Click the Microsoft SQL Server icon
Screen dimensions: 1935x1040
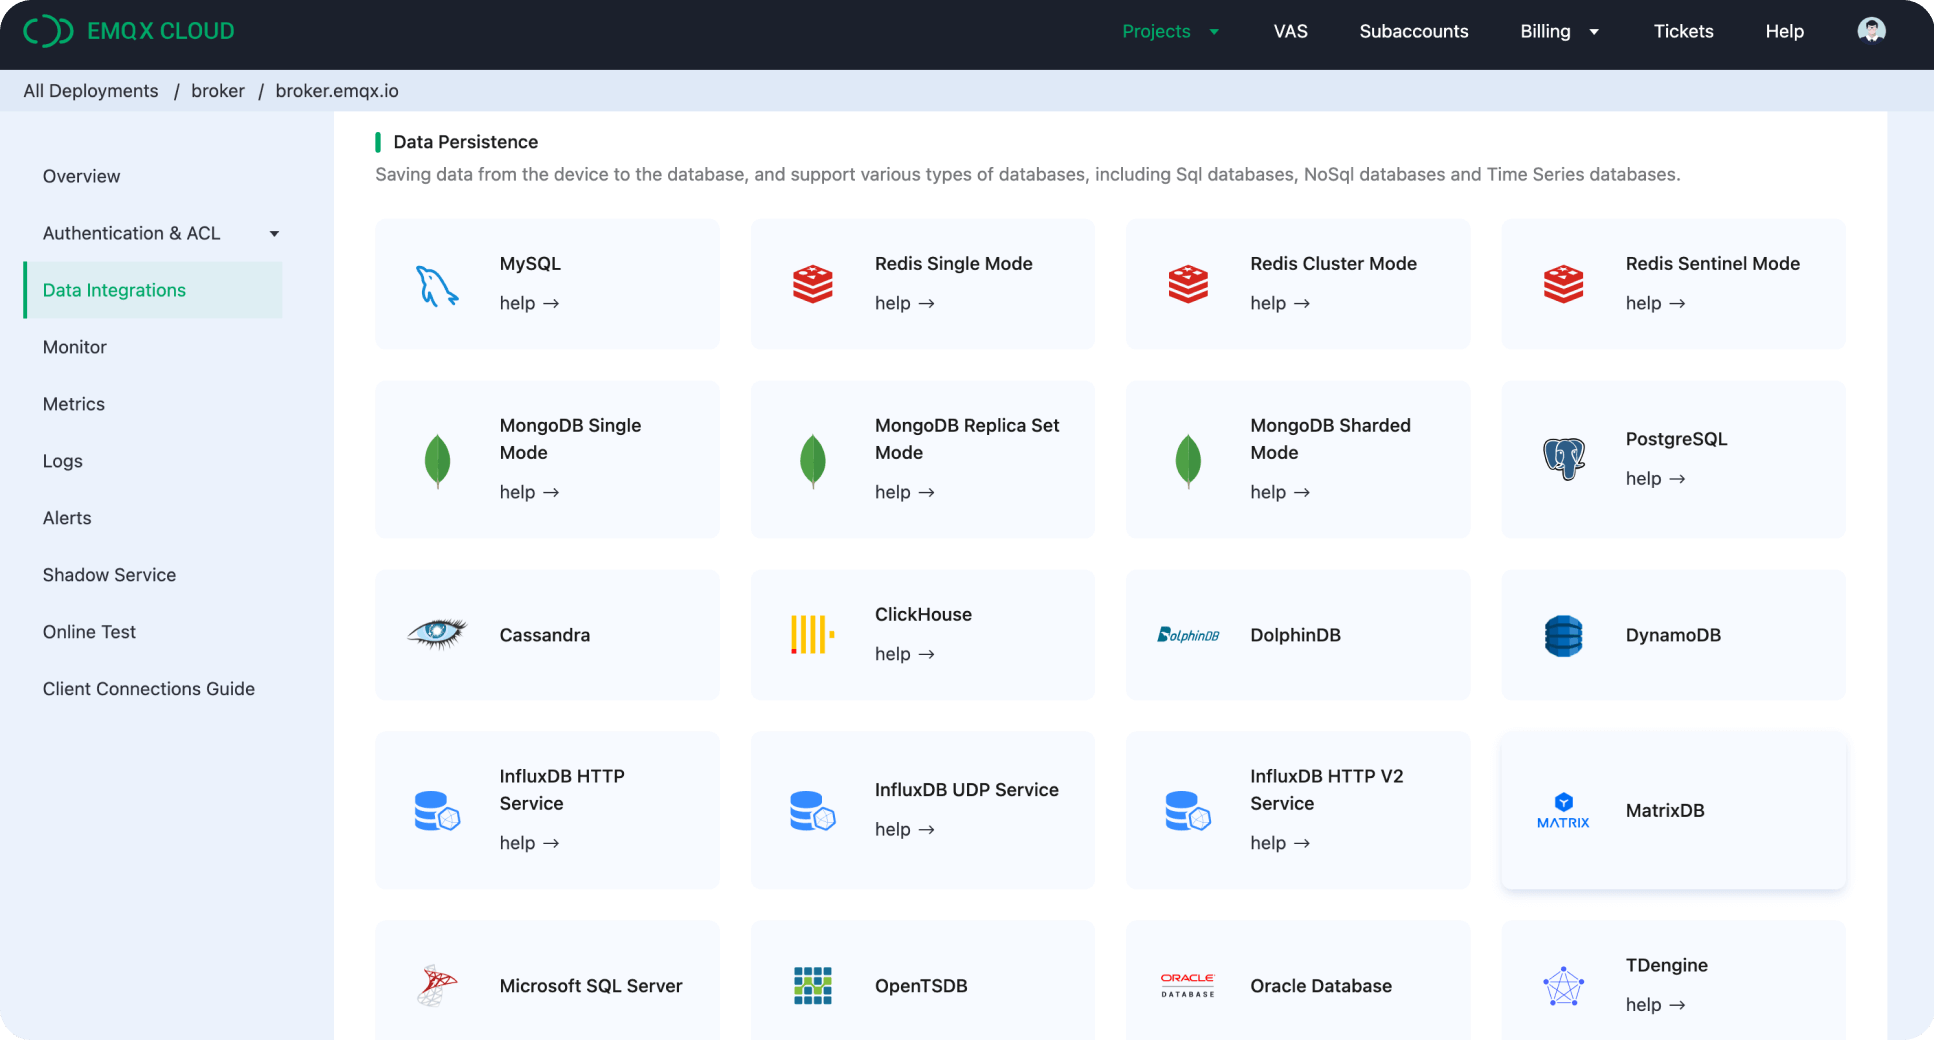pyautogui.click(x=437, y=986)
